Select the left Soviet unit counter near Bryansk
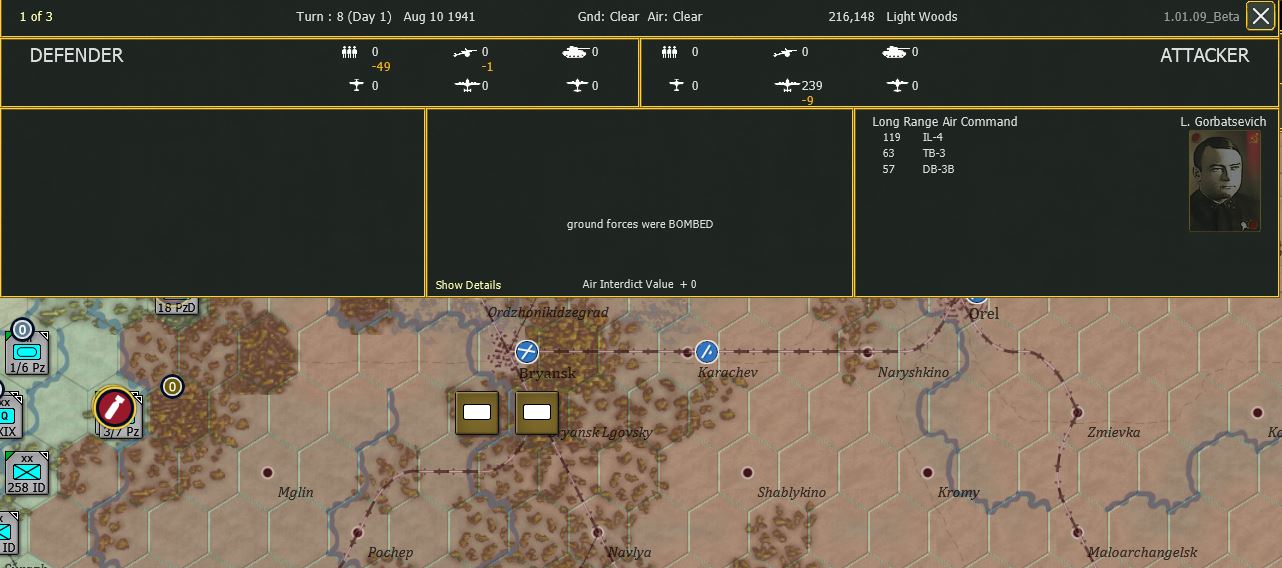The height and width of the screenshot is (568, 1282). pyautogui.click(x=477, y=412)
